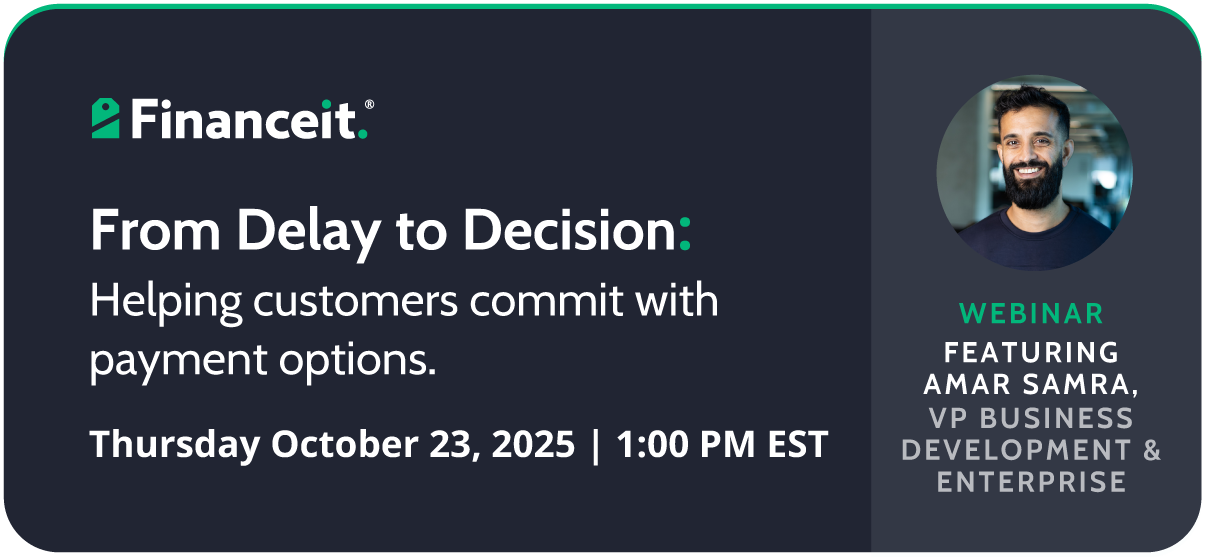The width and height of the screenshot is (1205, 557).
Task: Click the green WEBINAR label
Action: tap(1032, 313)
